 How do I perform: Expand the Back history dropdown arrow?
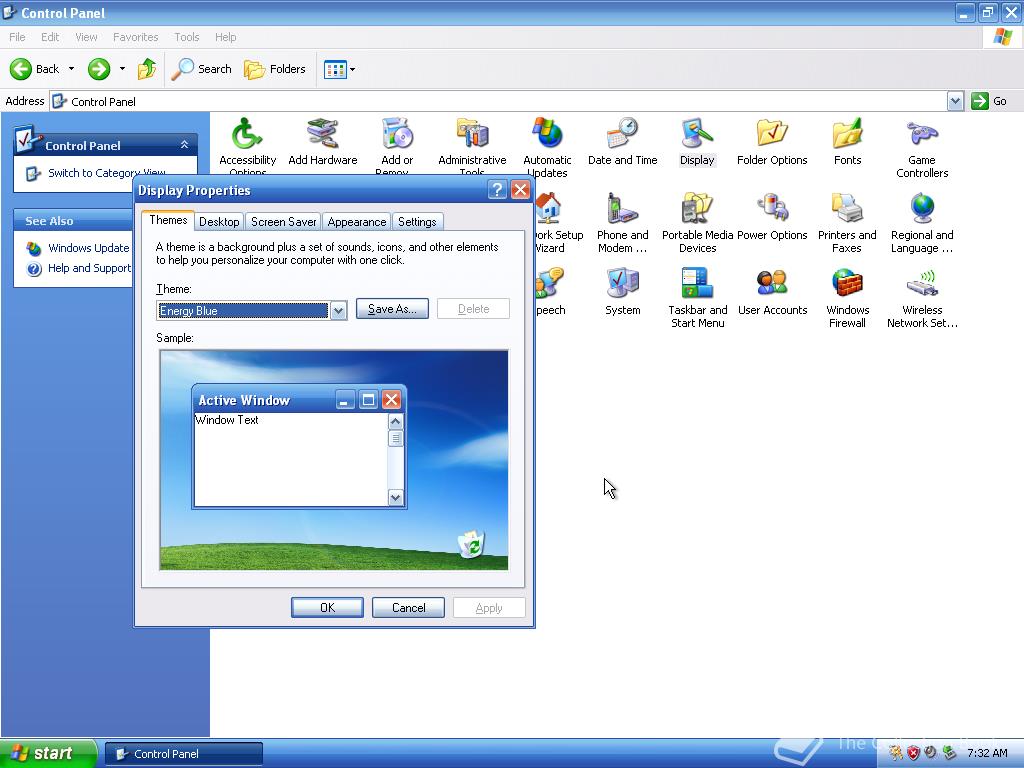(71, 69)
